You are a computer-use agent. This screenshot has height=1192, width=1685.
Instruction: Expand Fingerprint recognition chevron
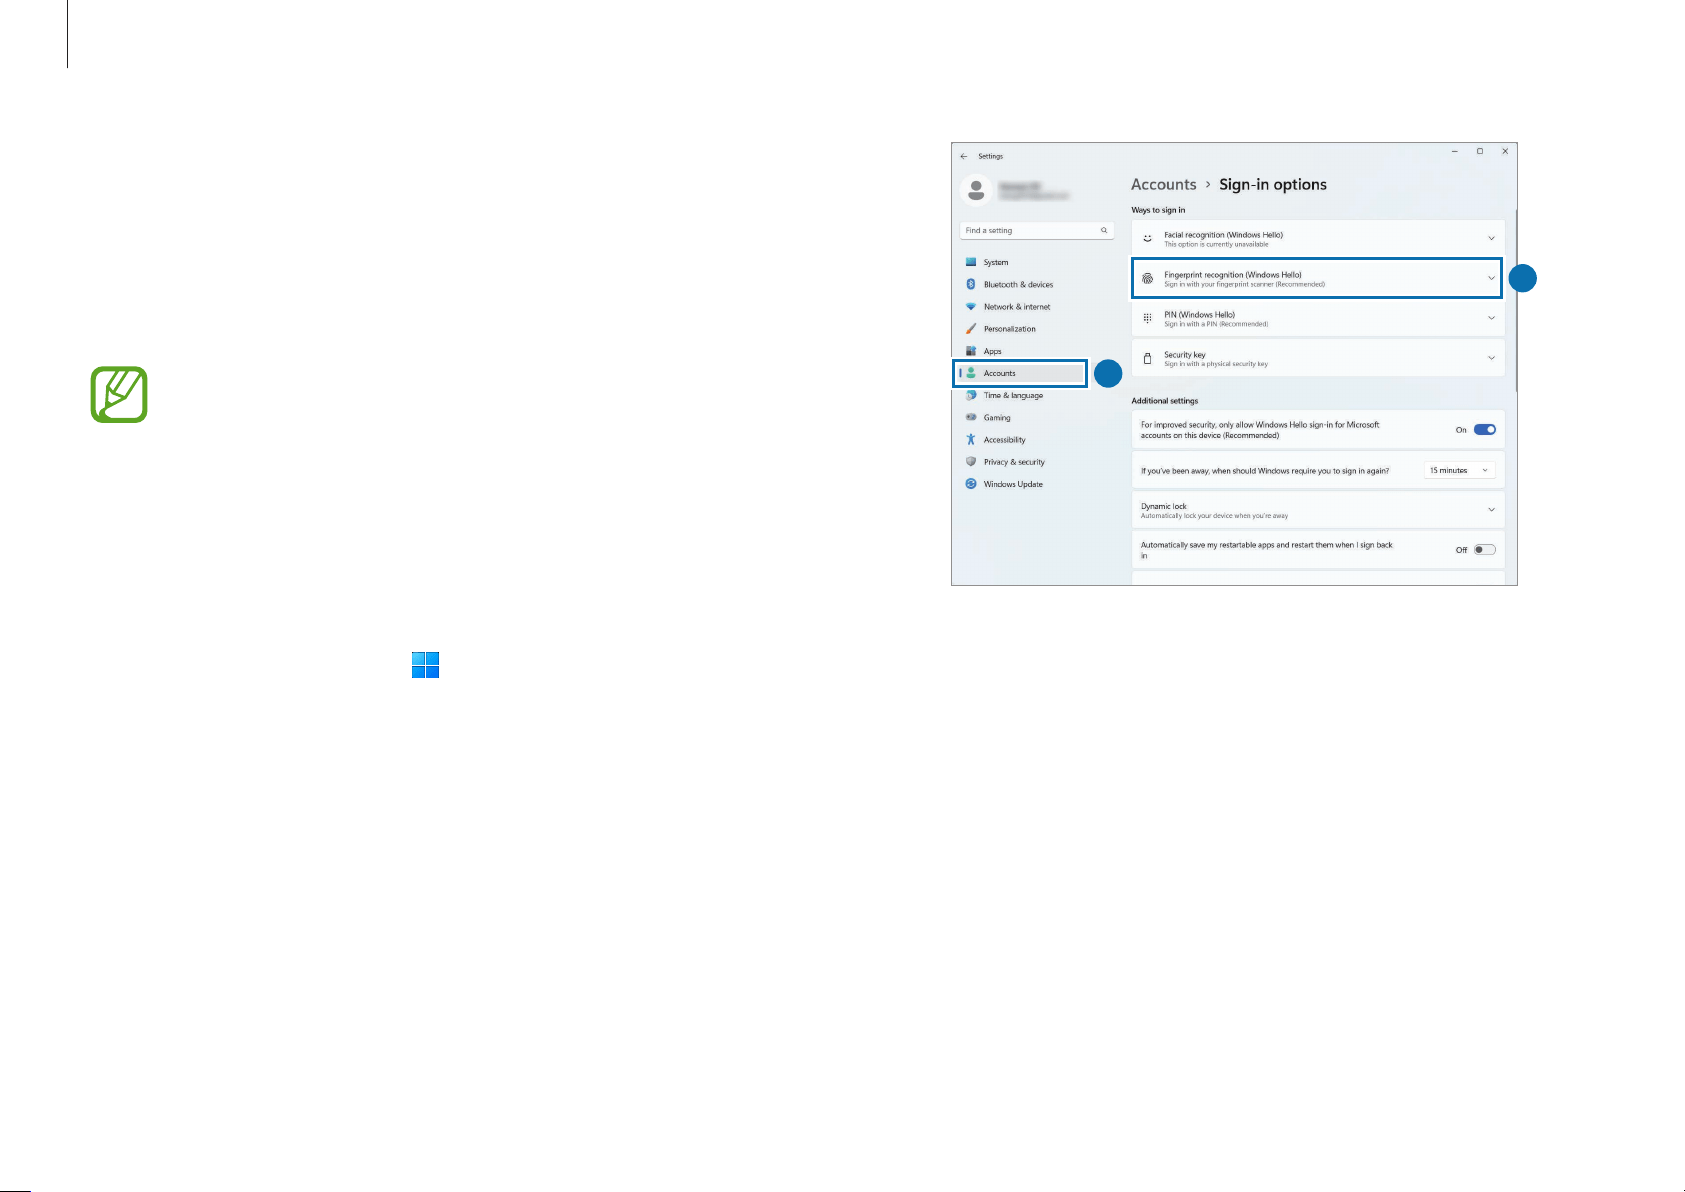[1491, 278]
